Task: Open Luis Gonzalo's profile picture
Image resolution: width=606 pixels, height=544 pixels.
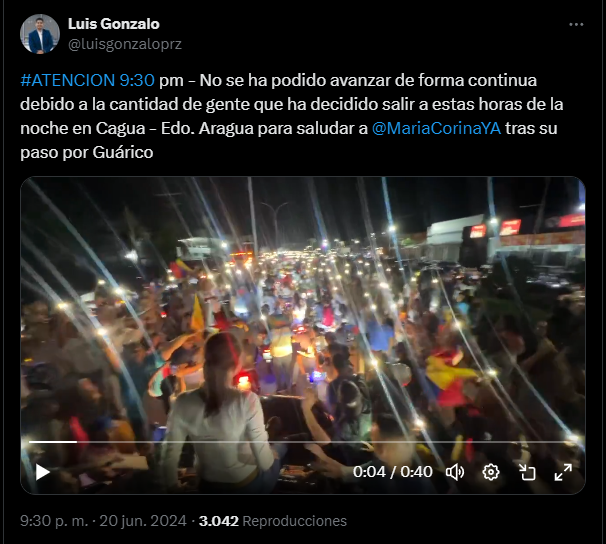Action: [x=40, y=34]
